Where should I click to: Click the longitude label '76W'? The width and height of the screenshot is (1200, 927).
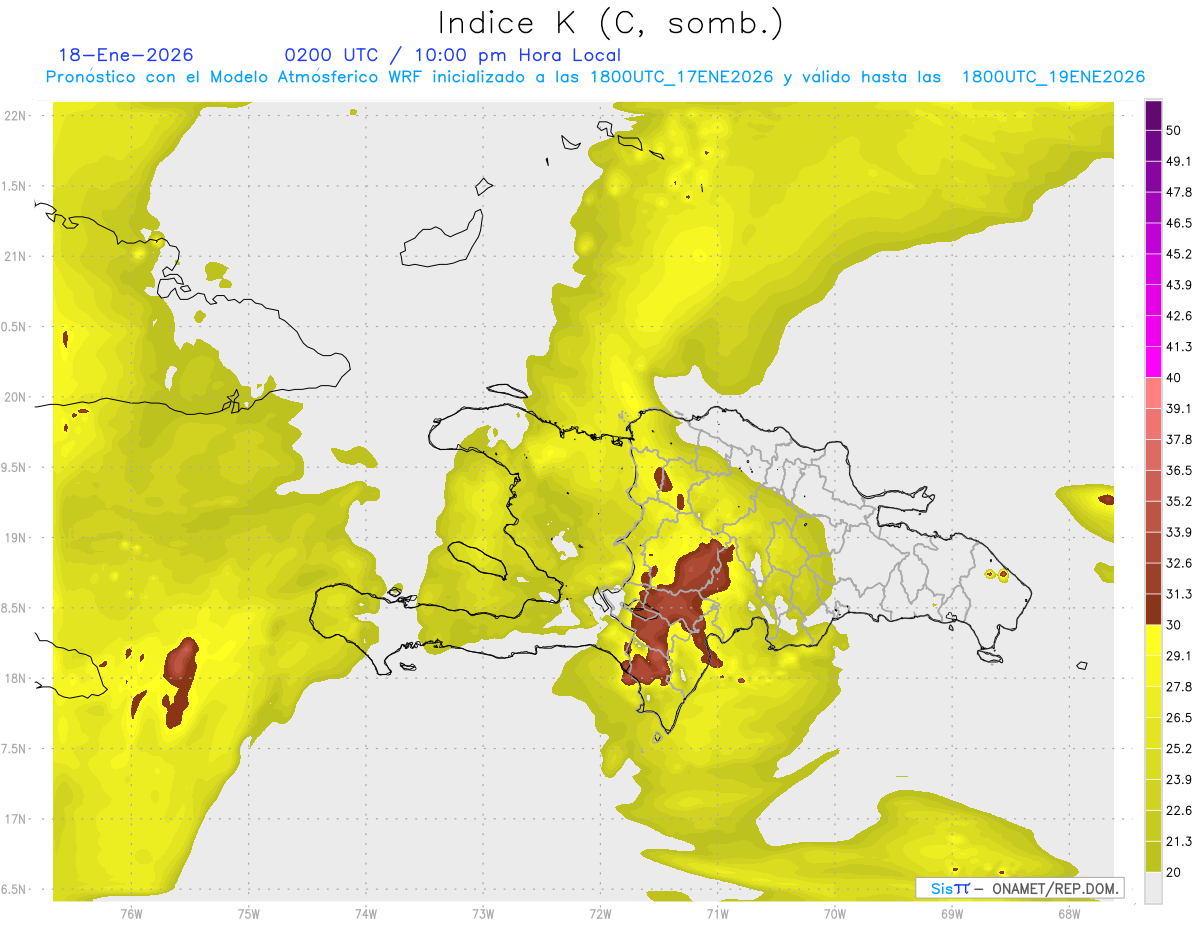click(131, 914)
